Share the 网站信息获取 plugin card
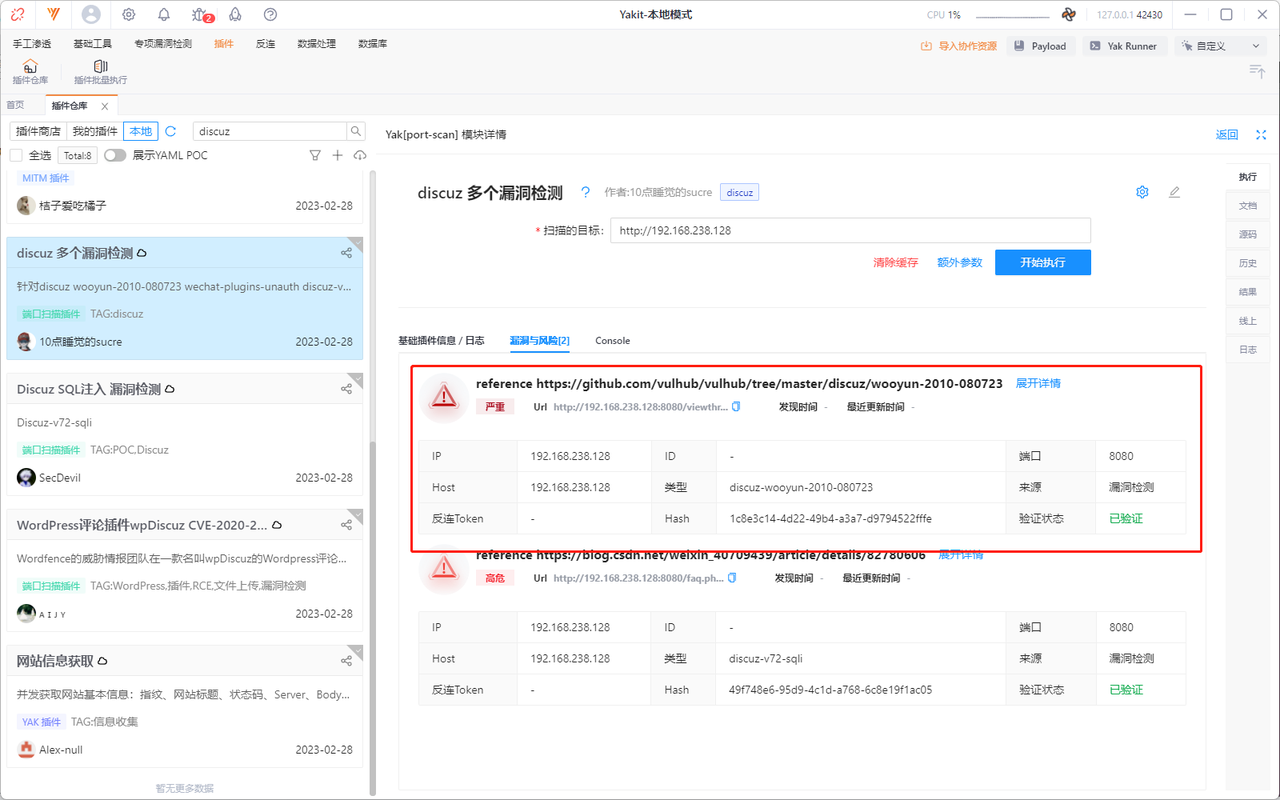The height and width of the screenshot is (800, 1280). pos(346,661)
